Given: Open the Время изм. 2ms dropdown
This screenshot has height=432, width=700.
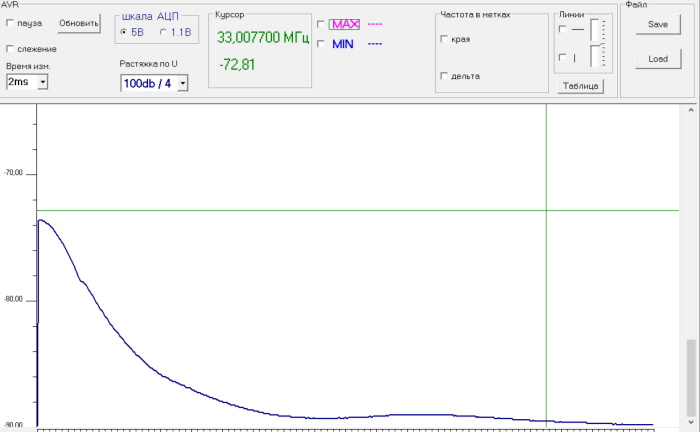Looking at the screenshot, I should [42, 82].
